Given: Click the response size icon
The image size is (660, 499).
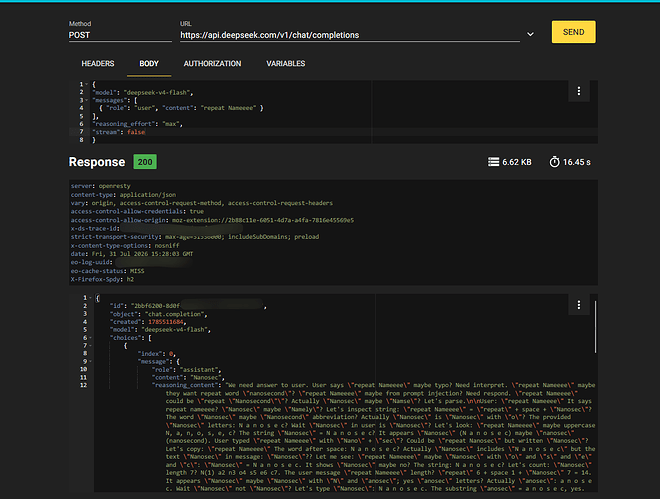Looking at the screenshot, I should 493,162.
